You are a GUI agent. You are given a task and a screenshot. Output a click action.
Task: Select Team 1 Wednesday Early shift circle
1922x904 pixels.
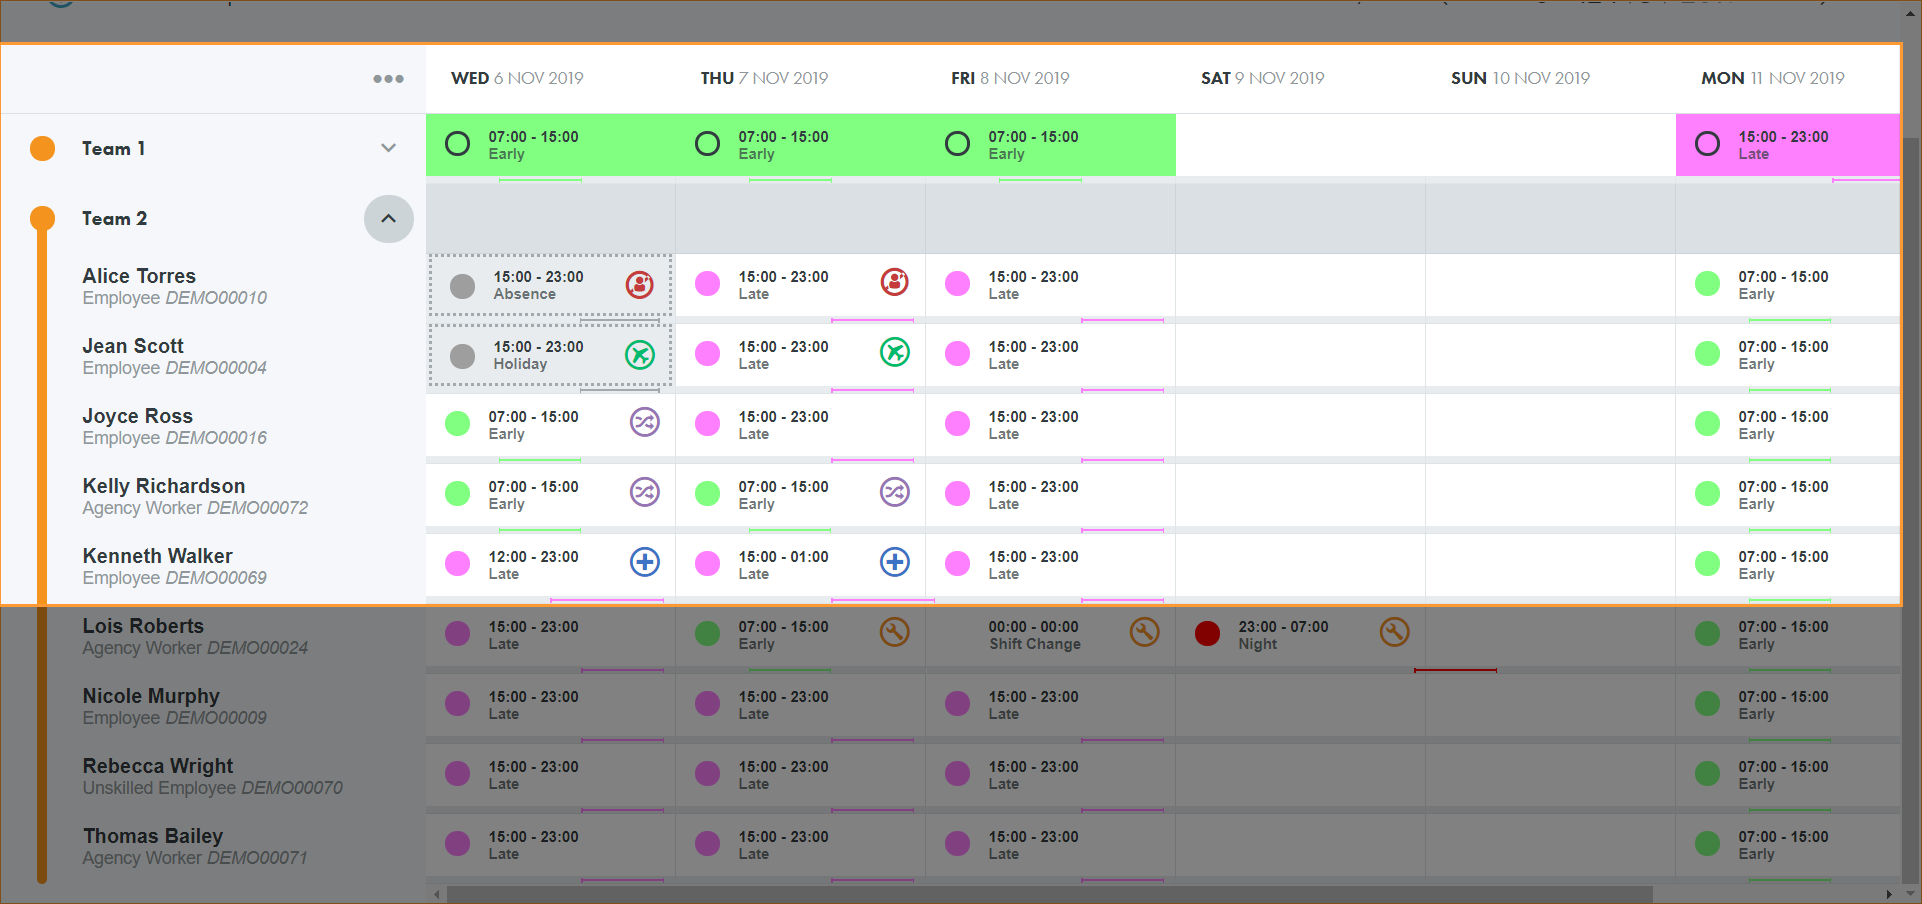tap(457, 144)
